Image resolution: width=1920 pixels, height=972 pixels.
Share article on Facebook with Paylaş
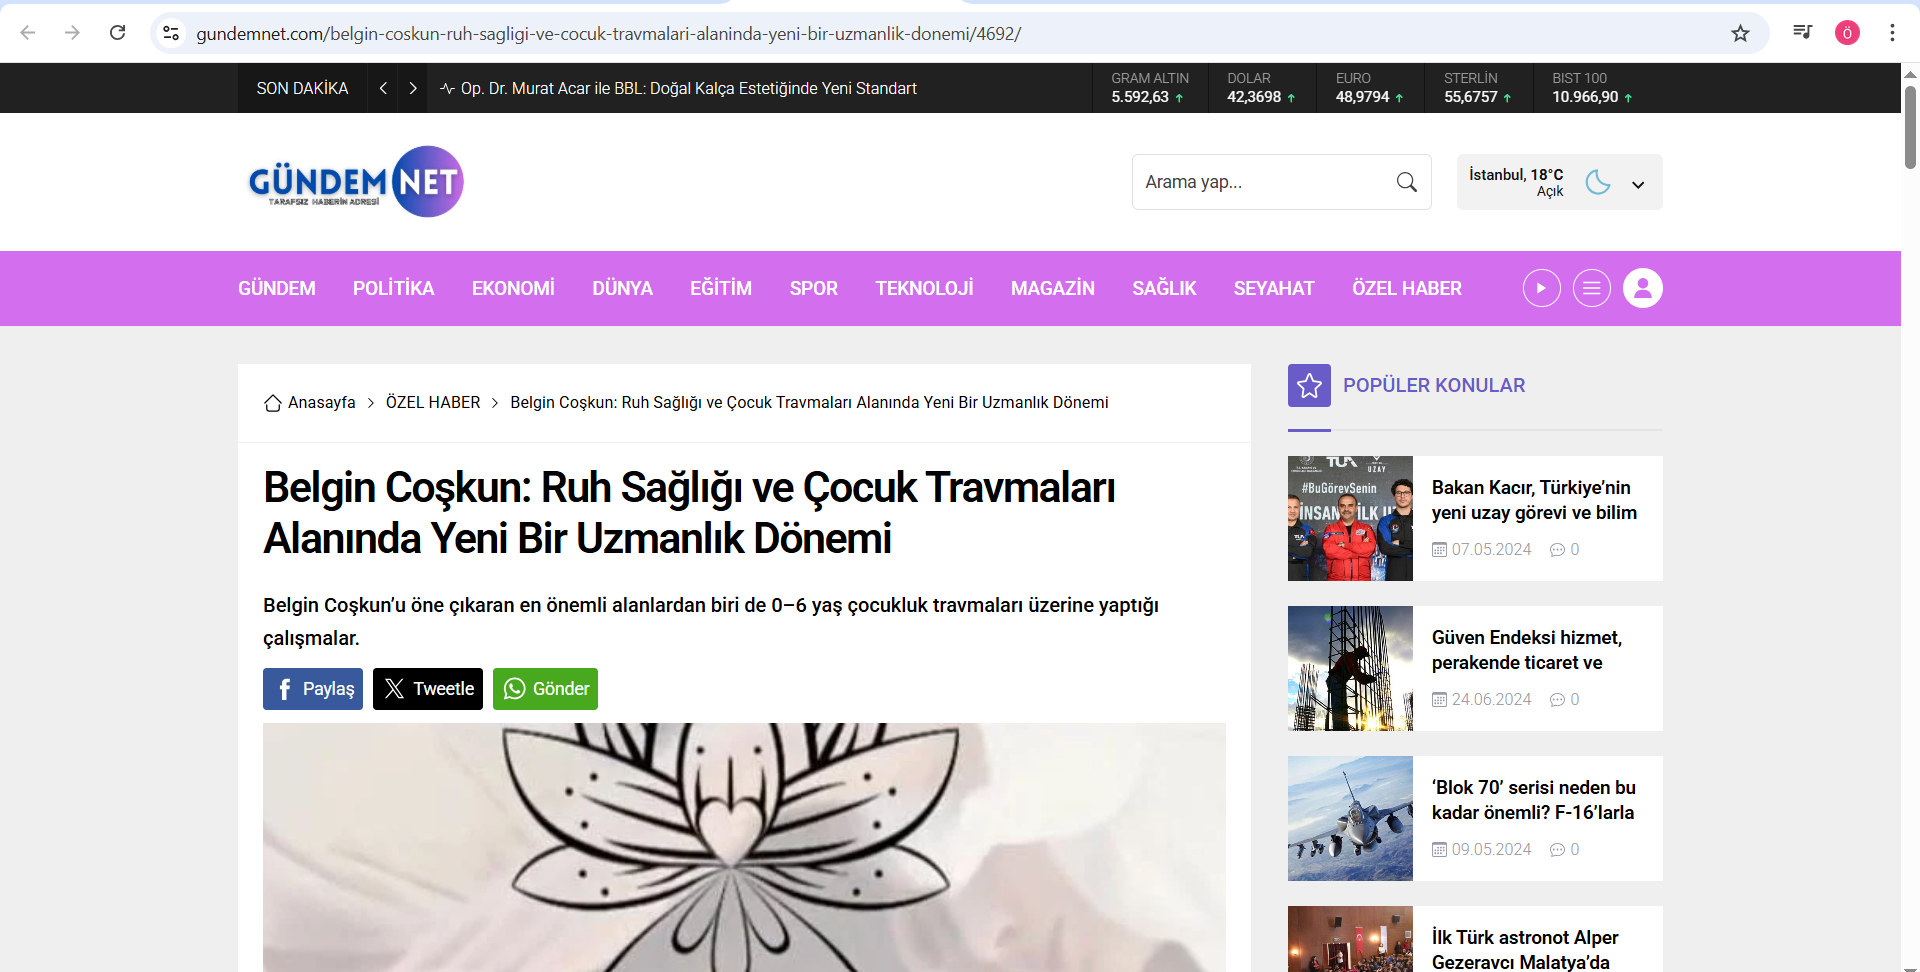point(313,689)
